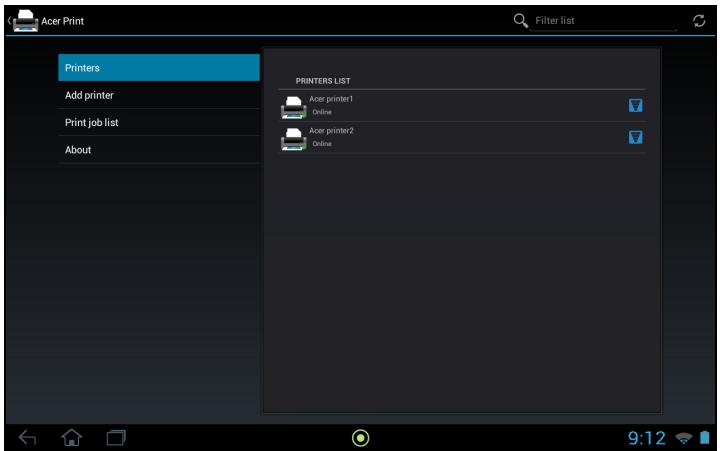Click the PRINTERS LIST header
This screenshot has height=451, width=720.
(x=323, y=81)
